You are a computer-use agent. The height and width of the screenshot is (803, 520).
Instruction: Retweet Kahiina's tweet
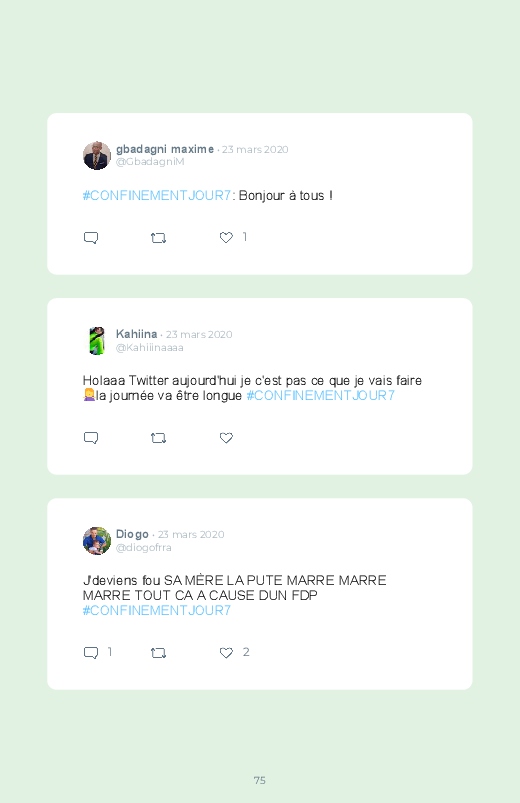point(158,438)
